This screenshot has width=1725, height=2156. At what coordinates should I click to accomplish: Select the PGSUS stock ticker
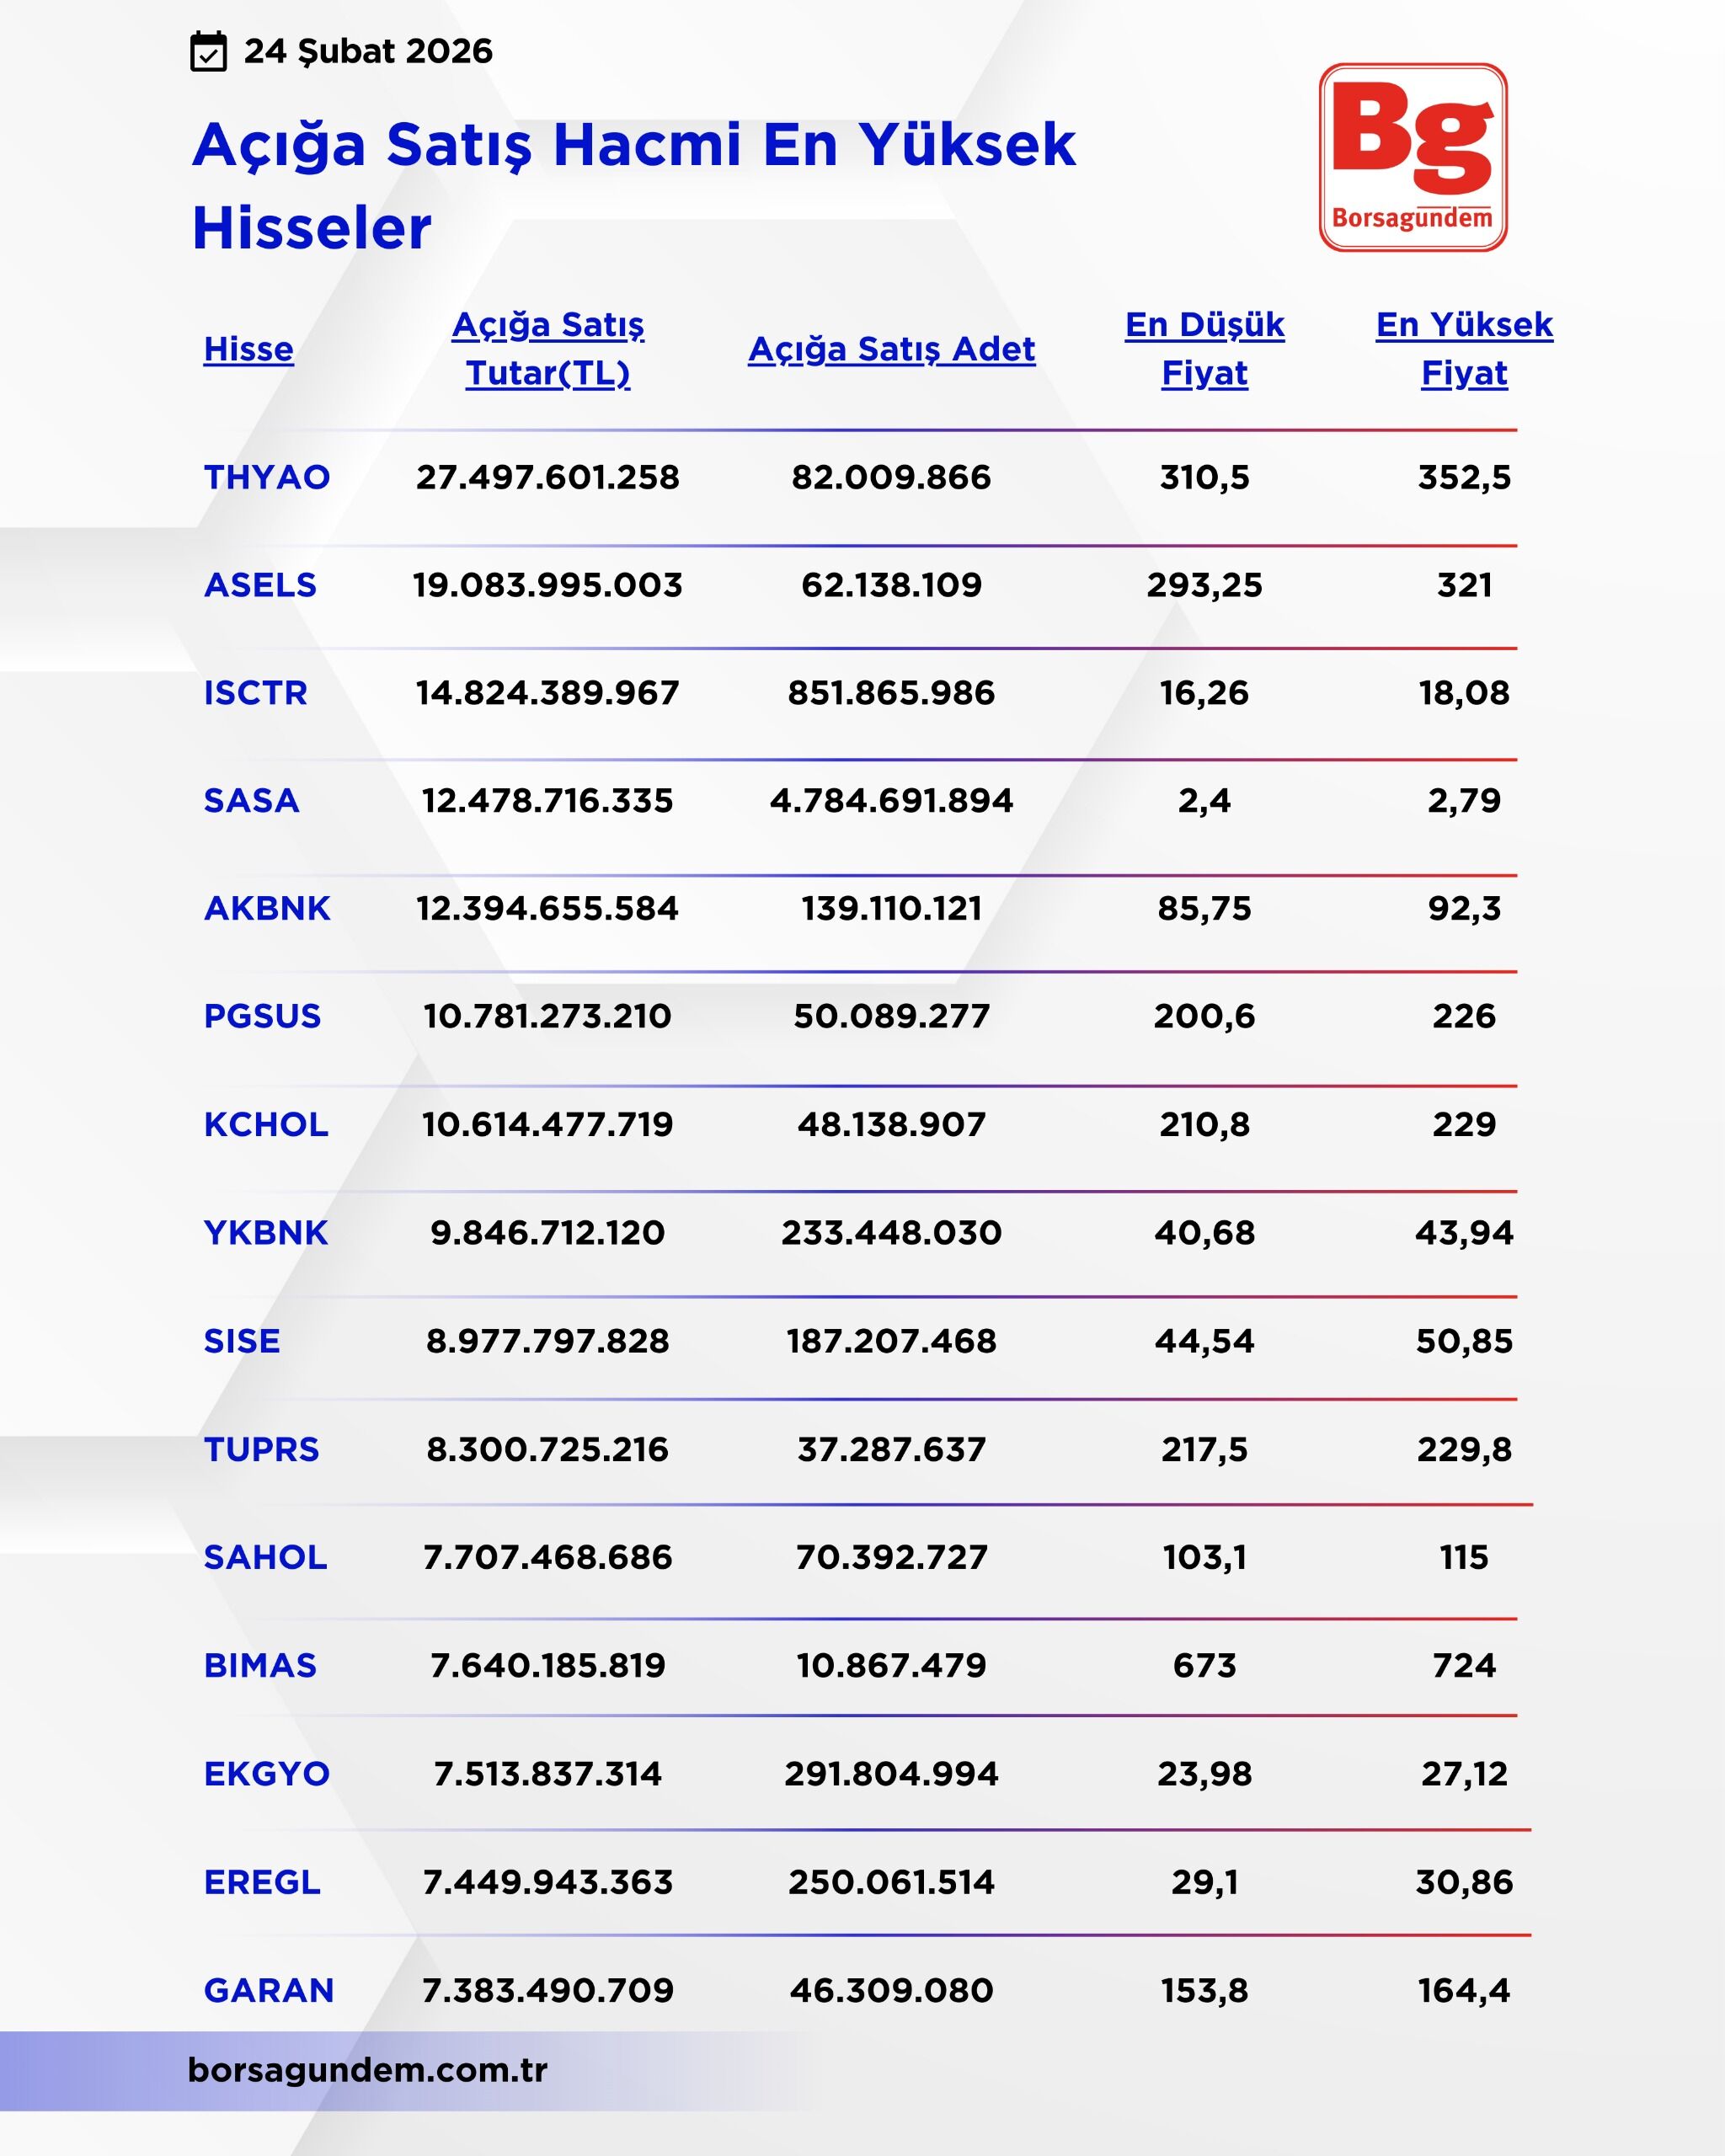coord(262,1017)
